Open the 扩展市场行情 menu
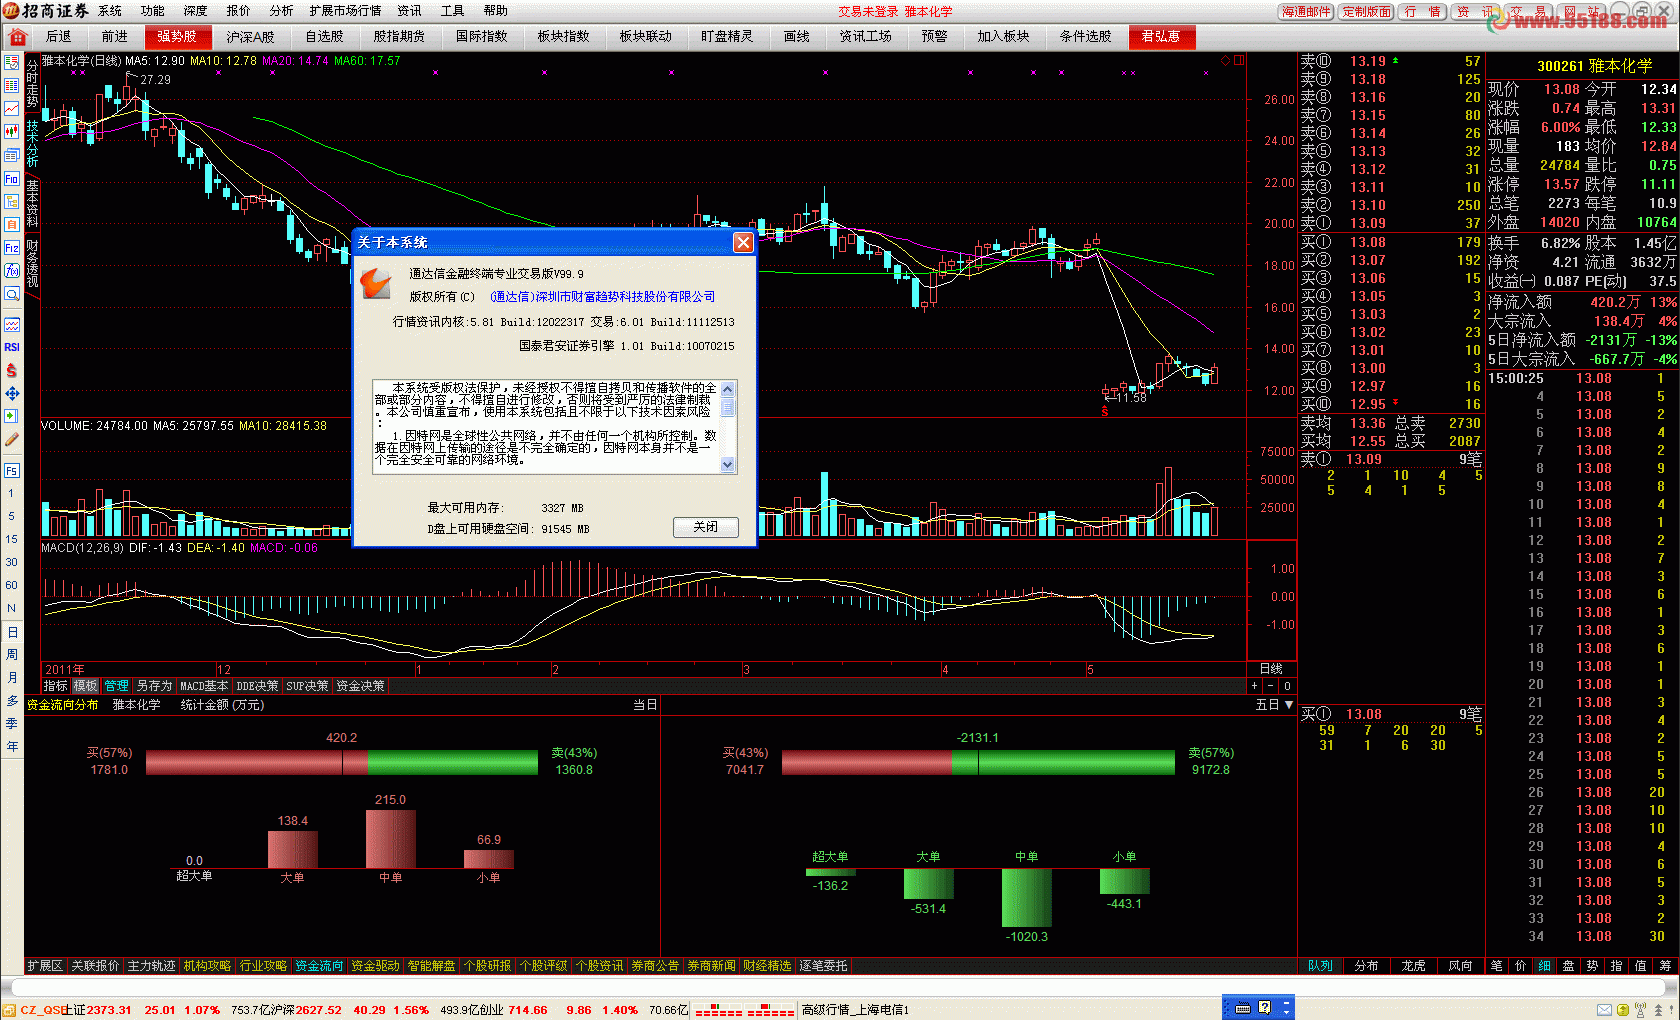Image resolution: width=1680 pixels, height=1020 pixels. (345, 11)
